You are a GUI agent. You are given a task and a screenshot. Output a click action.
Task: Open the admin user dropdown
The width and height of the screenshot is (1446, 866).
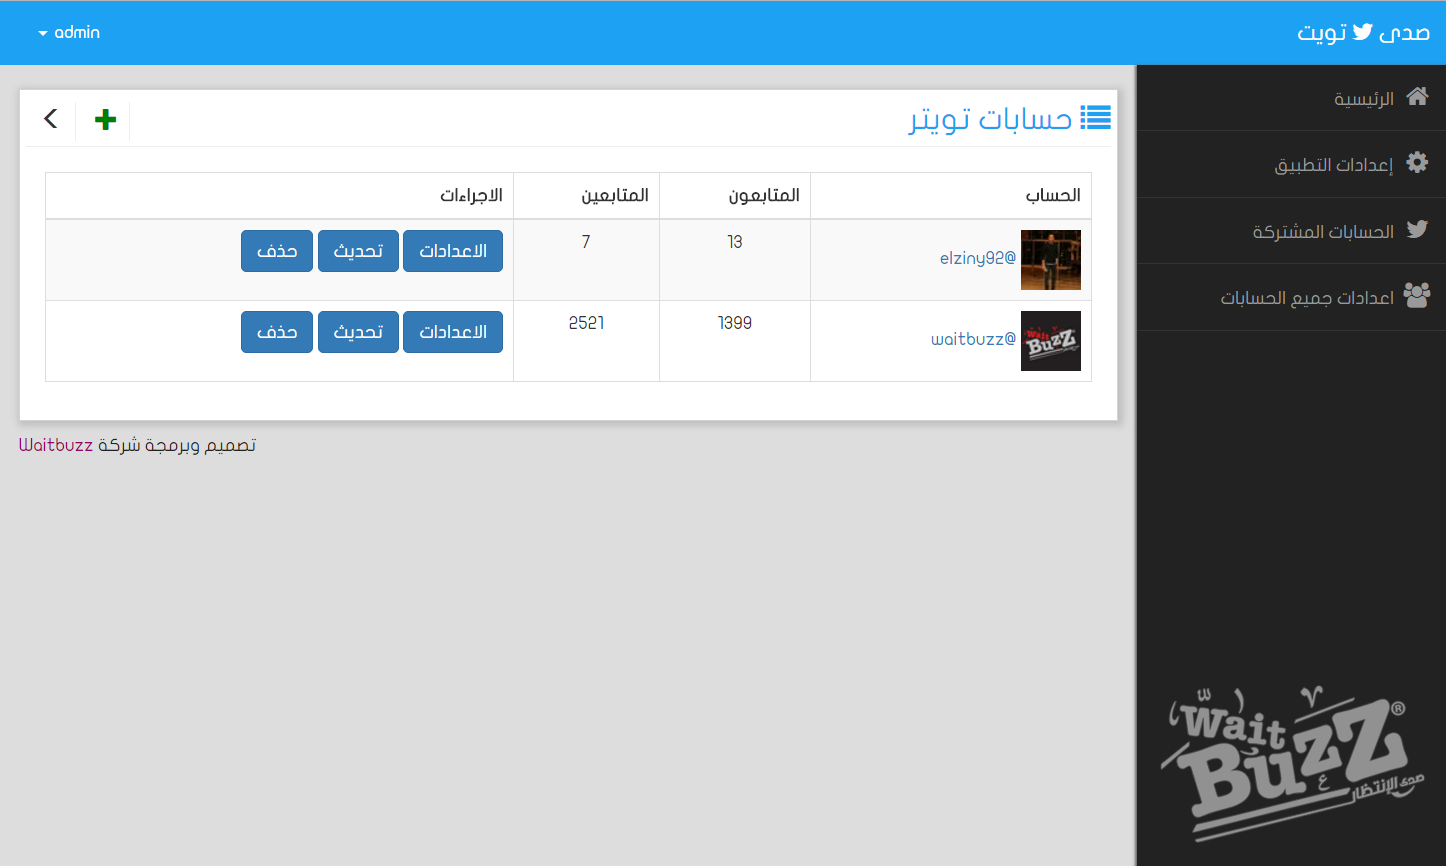click(69, 32)
